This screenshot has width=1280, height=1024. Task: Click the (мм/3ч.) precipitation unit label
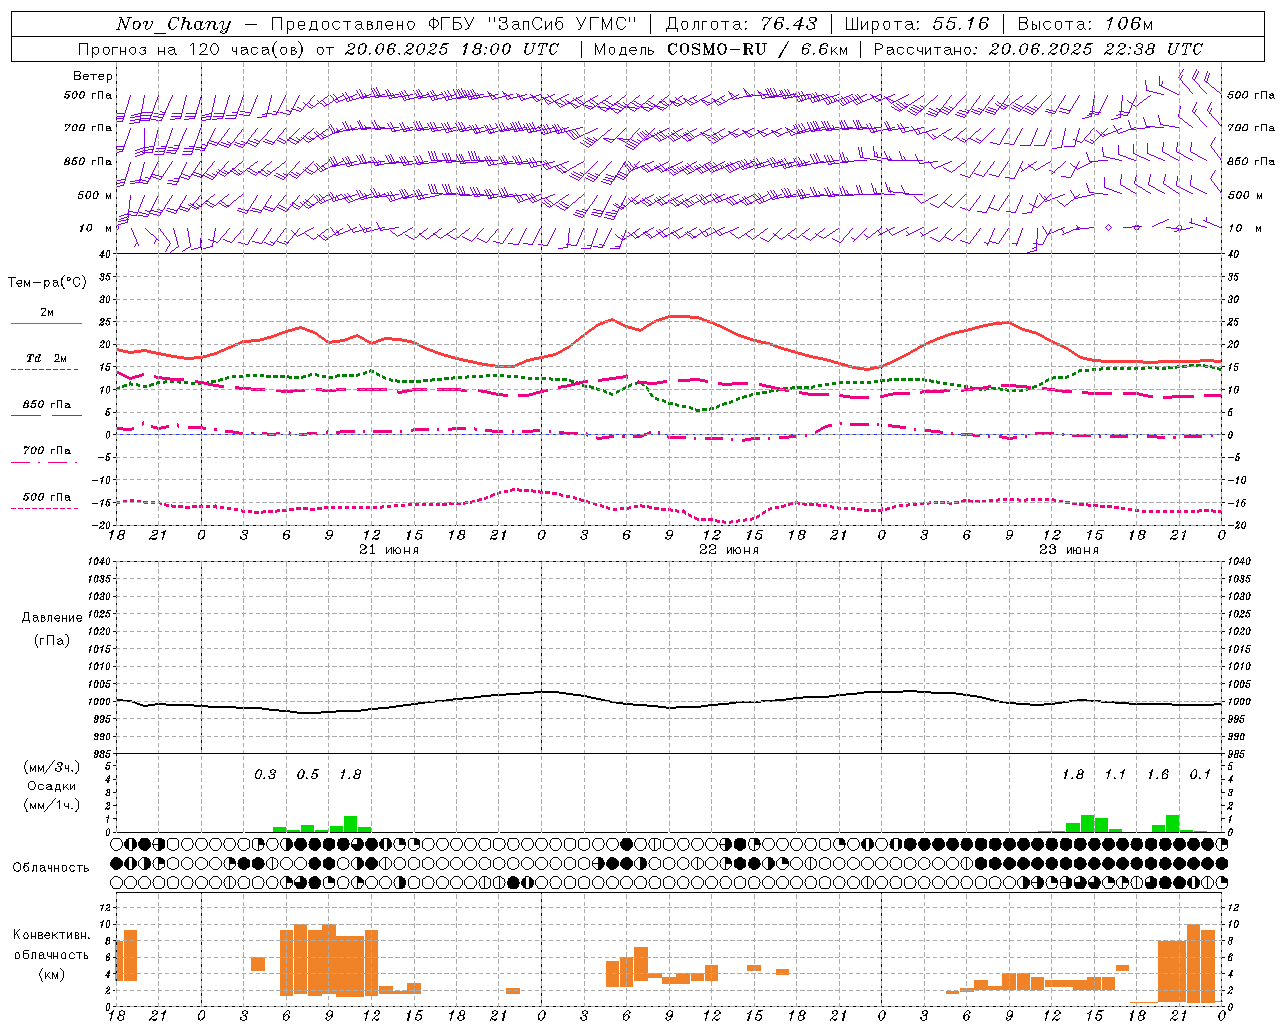pyautogui.click(x=51, y=767)
